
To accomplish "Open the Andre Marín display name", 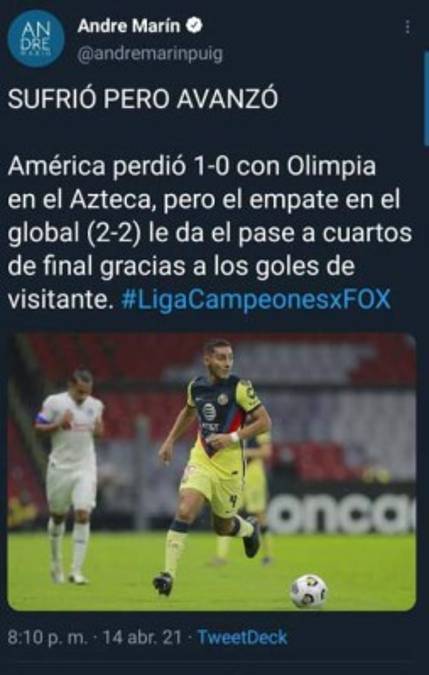I will coord(129,27).
